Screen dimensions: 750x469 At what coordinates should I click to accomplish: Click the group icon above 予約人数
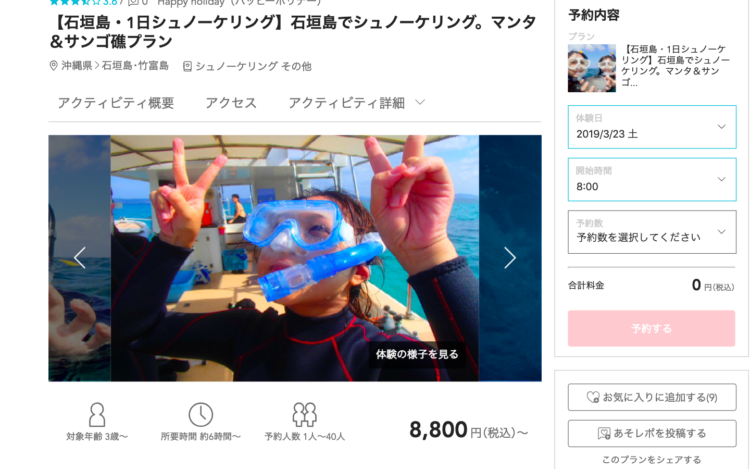click(x=304, y=414)
